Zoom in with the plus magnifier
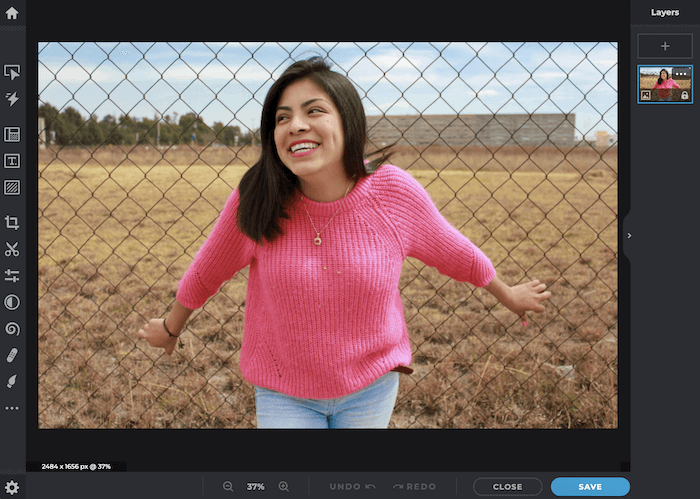 point(283,487)
